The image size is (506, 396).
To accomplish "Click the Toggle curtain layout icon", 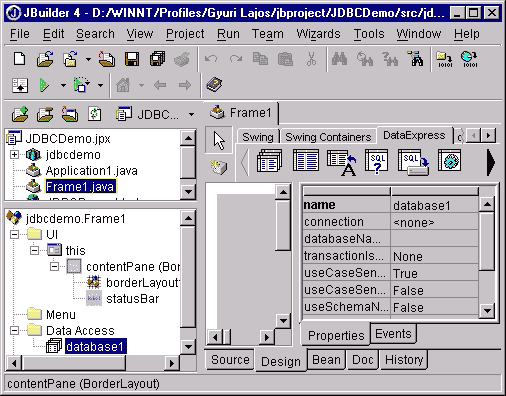I will click(x=20, y=85).
